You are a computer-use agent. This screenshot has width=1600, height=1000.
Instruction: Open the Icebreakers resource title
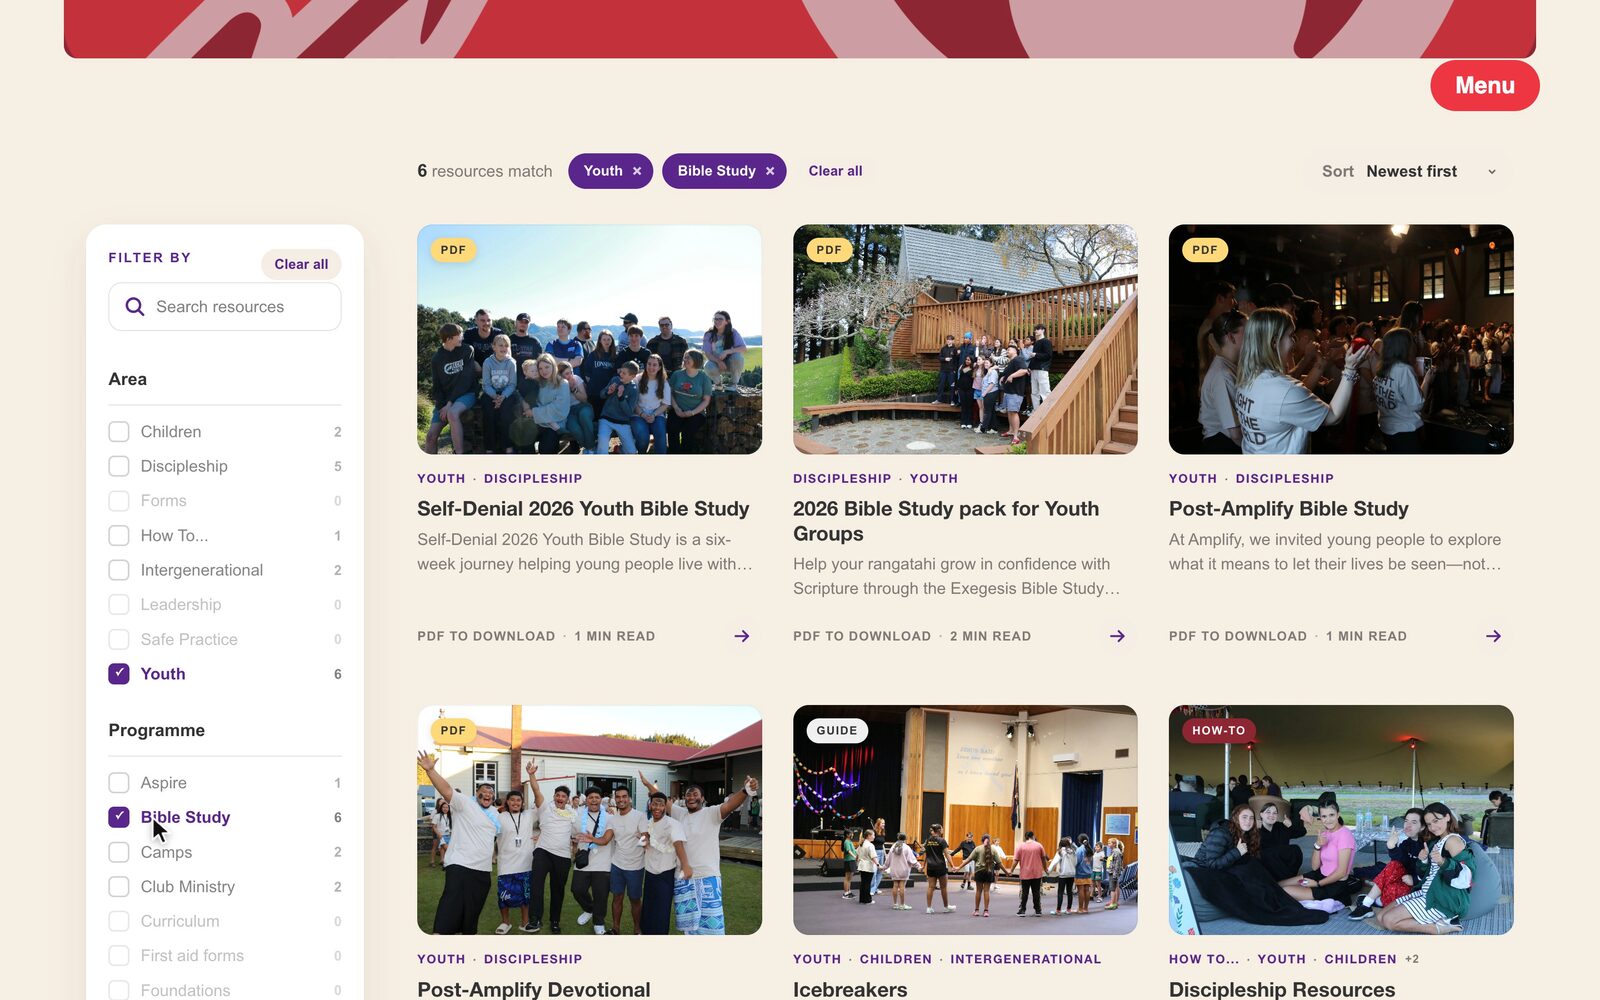point(850,989)
